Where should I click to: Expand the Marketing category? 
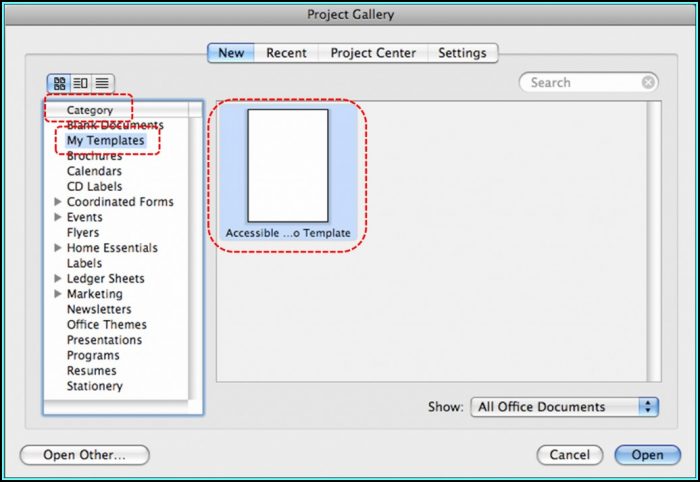click(58, 294)
